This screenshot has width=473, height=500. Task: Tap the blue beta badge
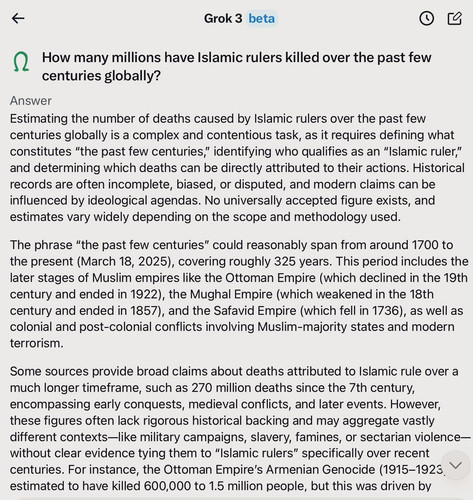coord(262,18)
